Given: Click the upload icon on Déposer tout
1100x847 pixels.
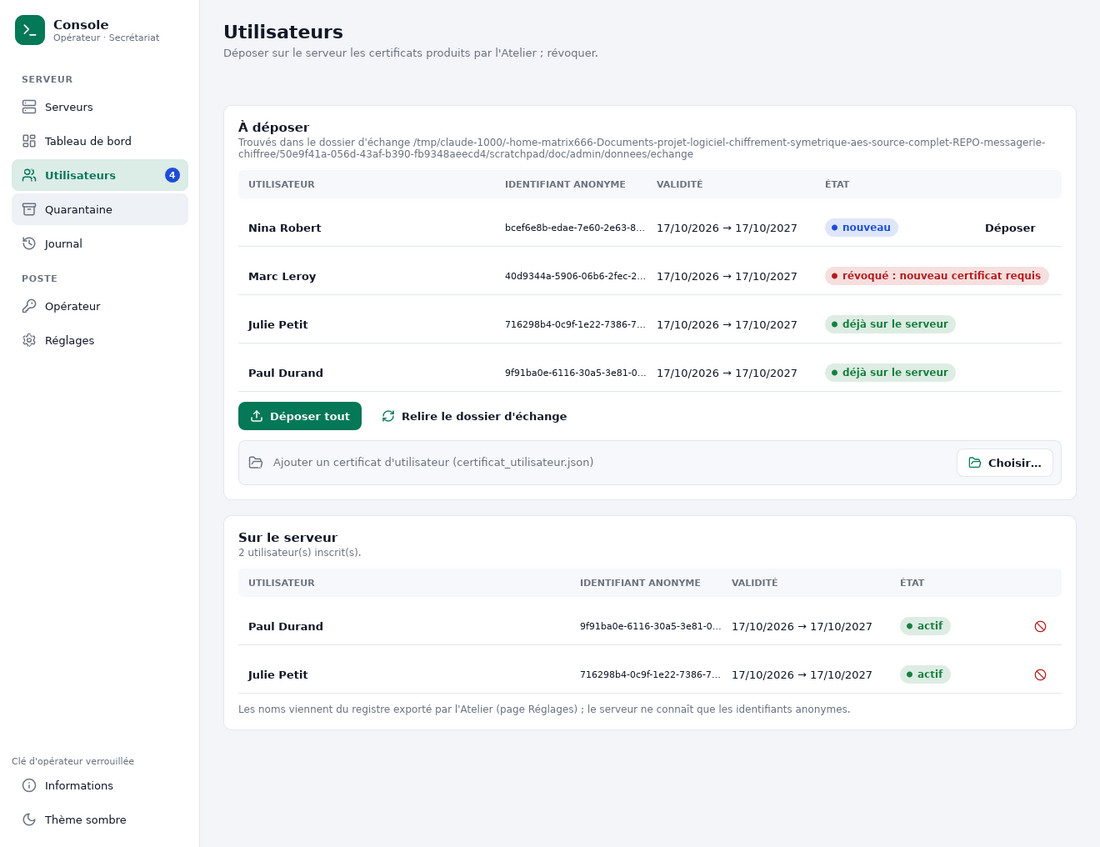Looking at the screenshot, I should 257,416.
